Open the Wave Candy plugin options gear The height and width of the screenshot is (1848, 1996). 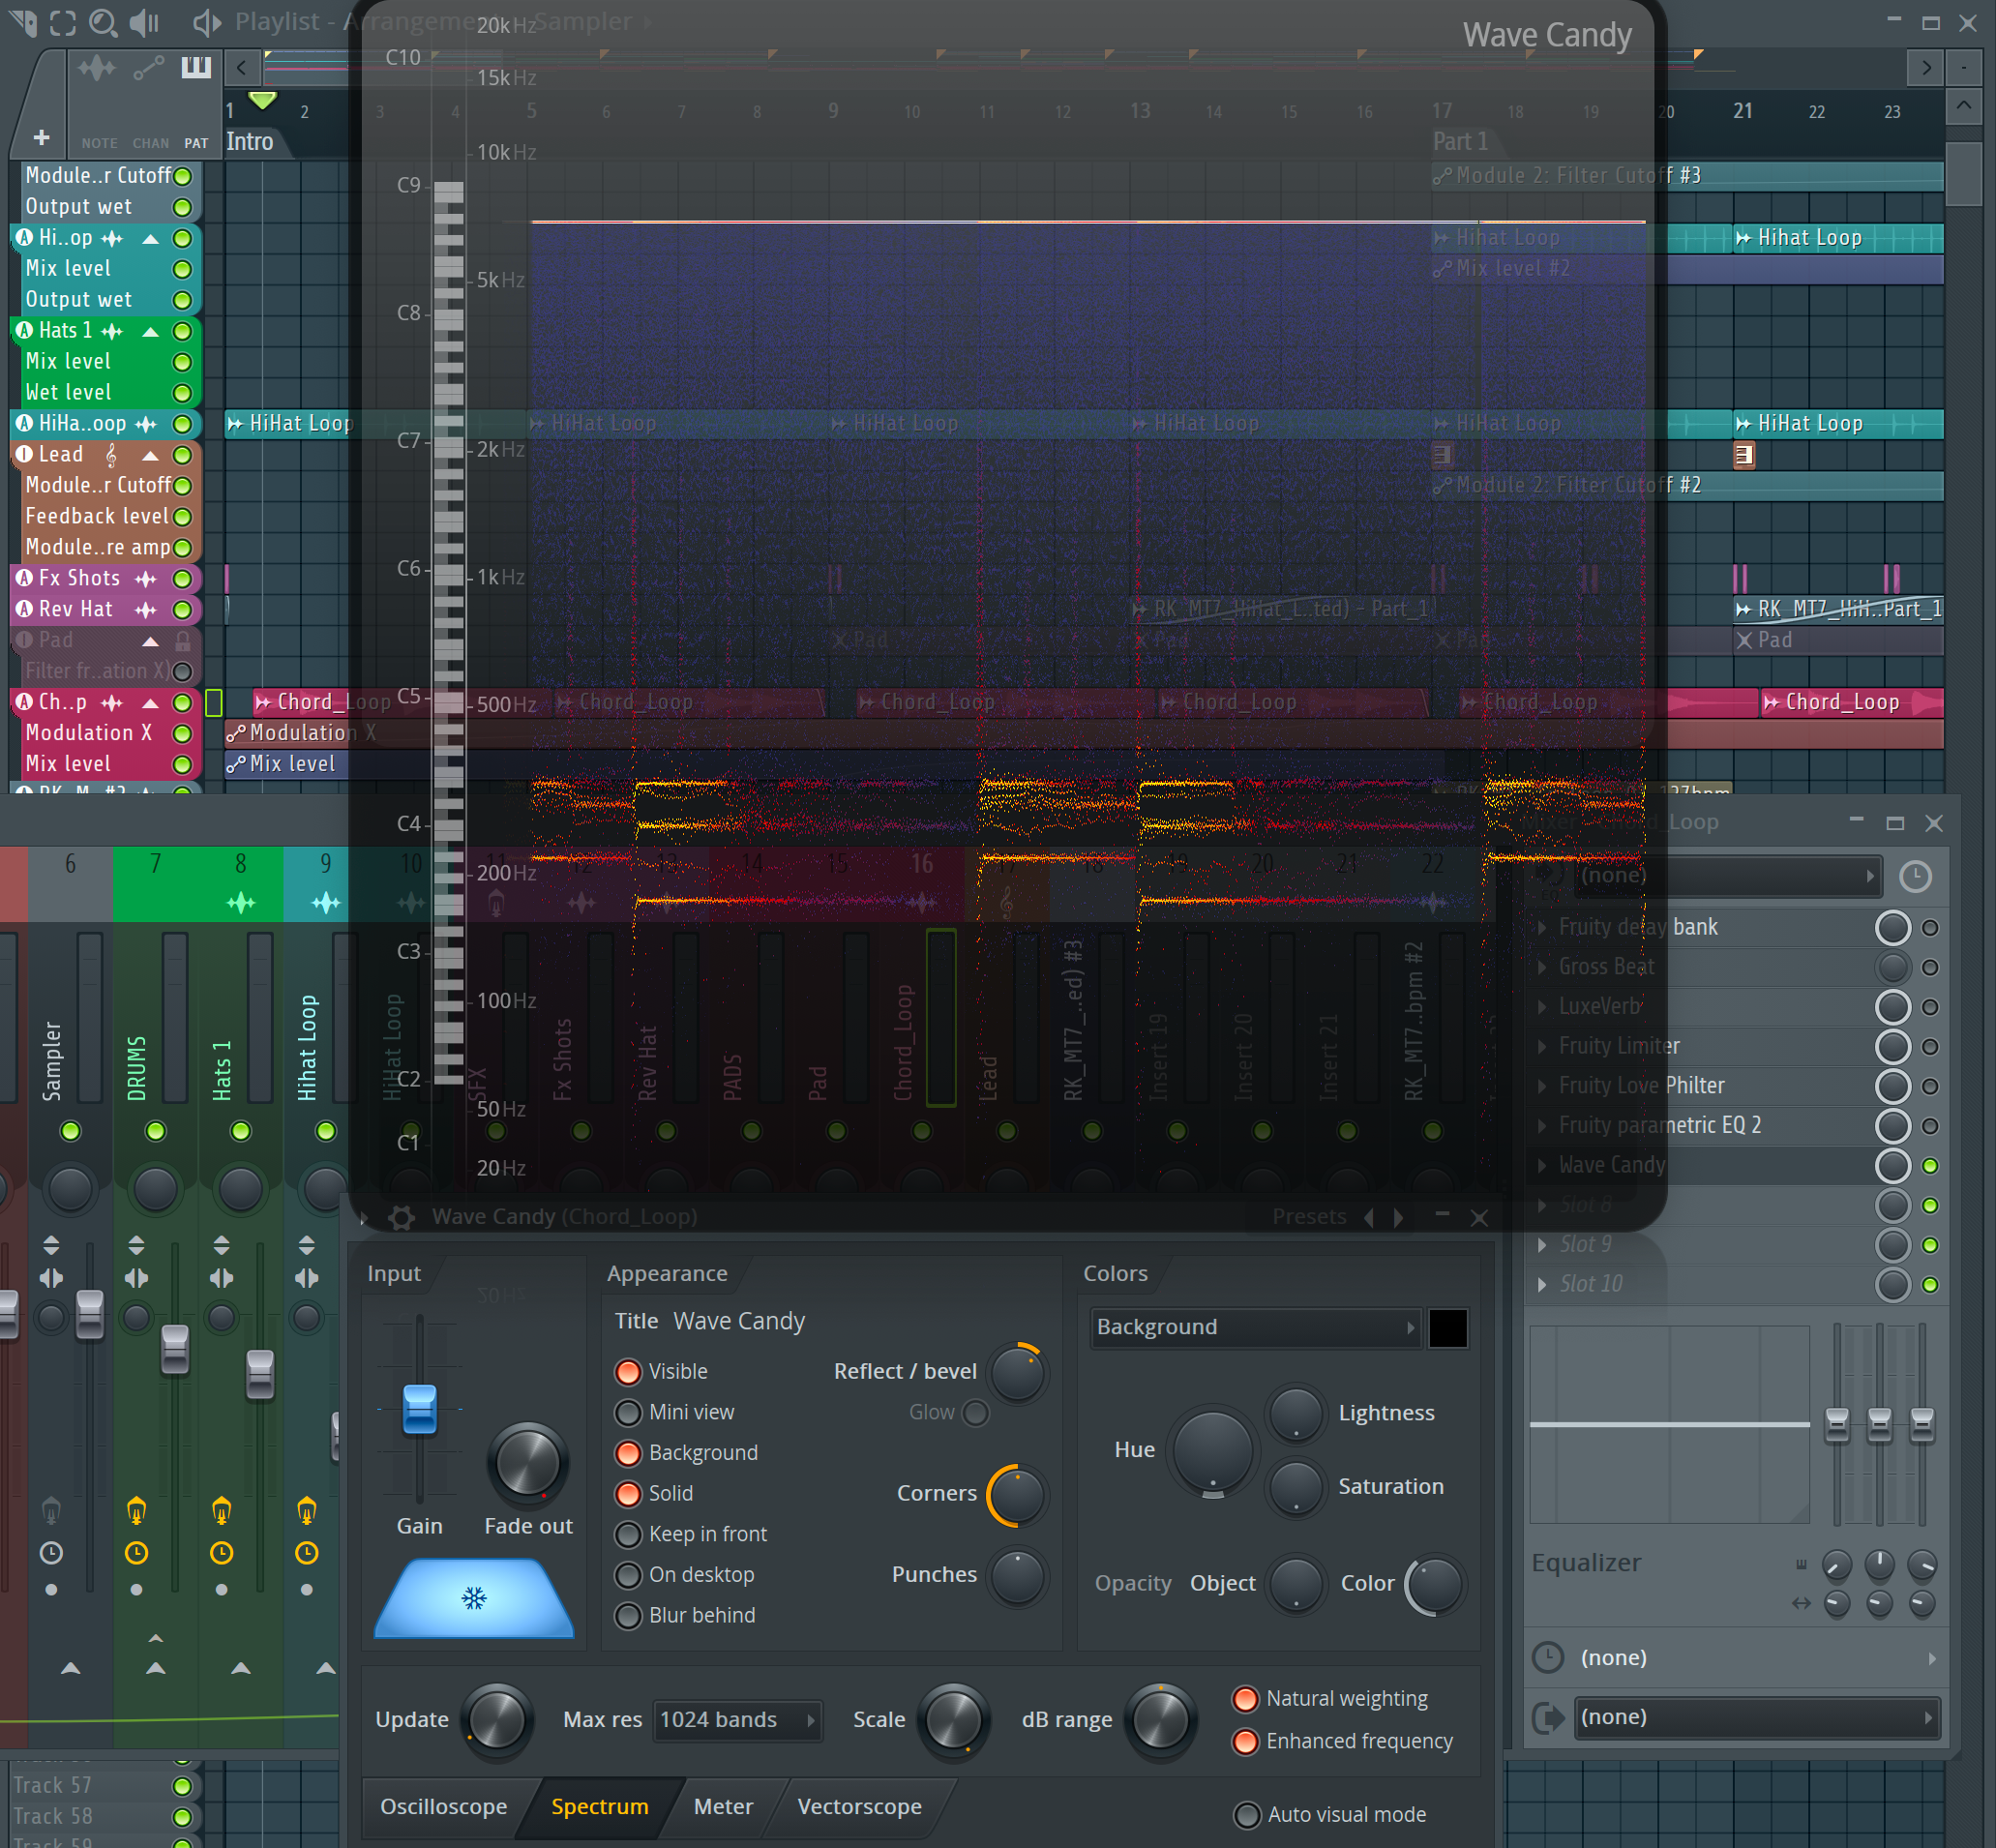(401, 1217)
